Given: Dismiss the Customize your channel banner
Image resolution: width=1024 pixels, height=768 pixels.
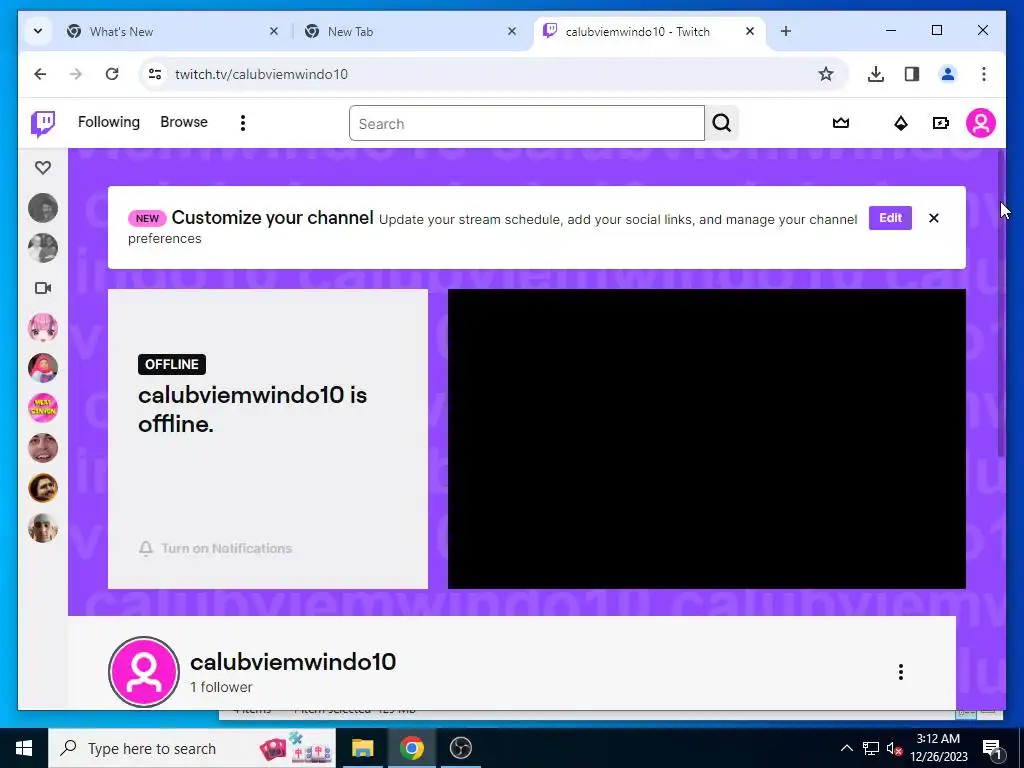Looking at the screenshot, I should (x=934, y=218).
